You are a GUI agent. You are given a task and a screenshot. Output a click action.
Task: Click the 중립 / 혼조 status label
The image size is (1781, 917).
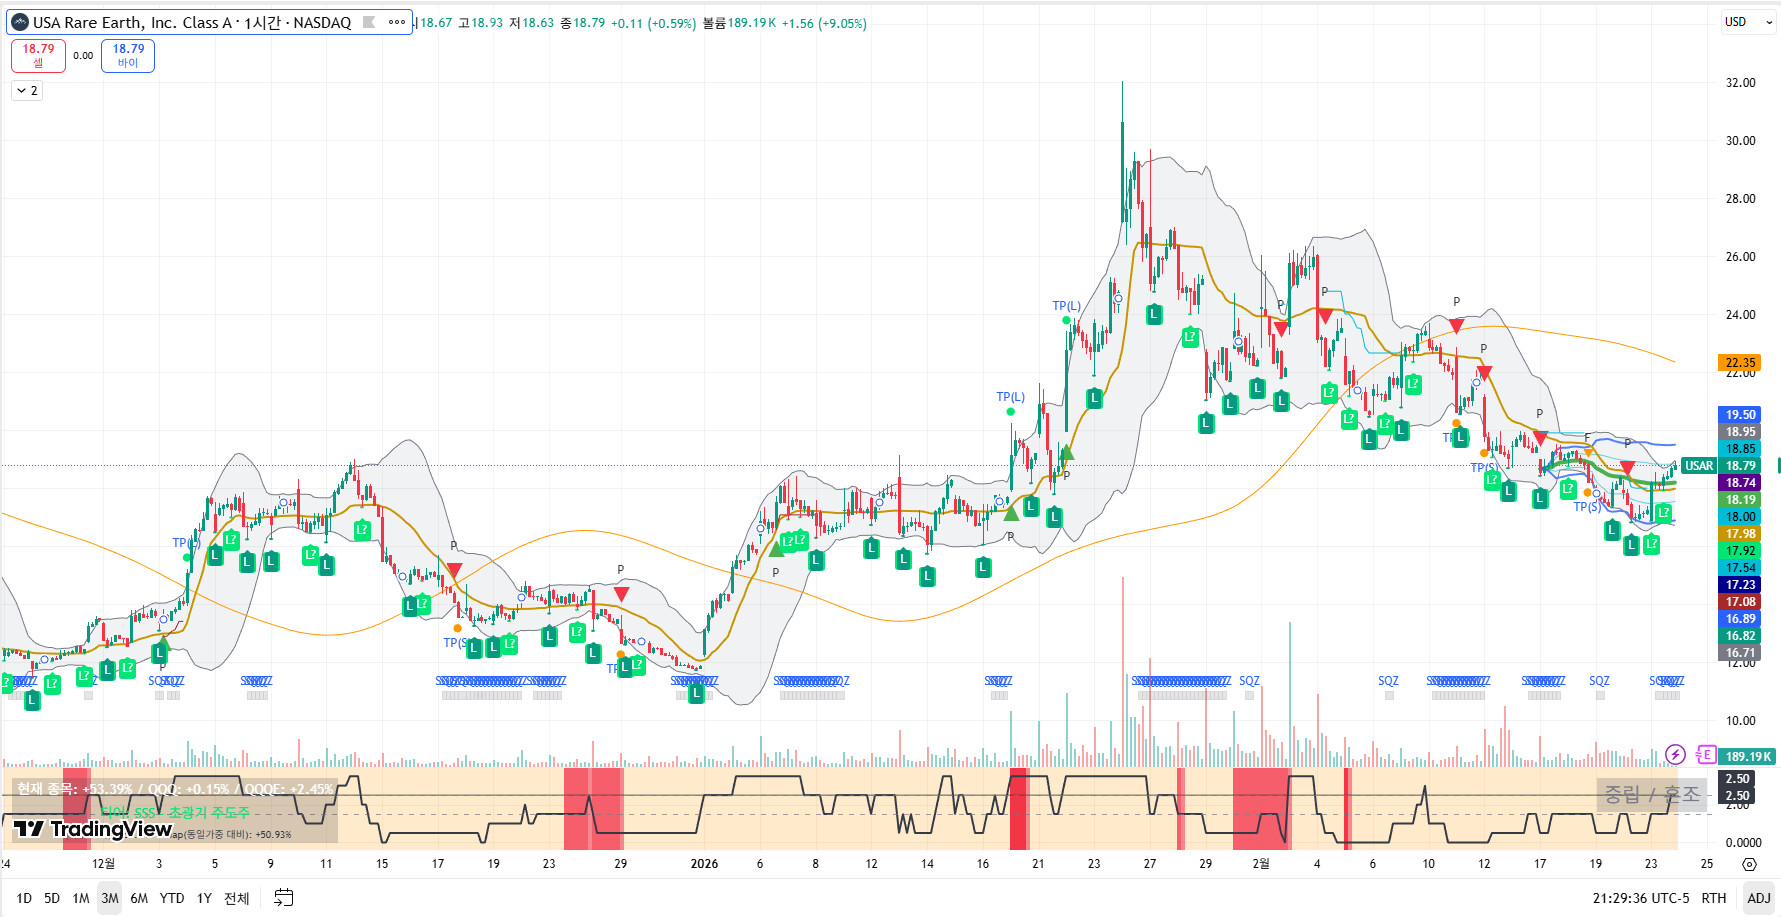point(1652,794)
